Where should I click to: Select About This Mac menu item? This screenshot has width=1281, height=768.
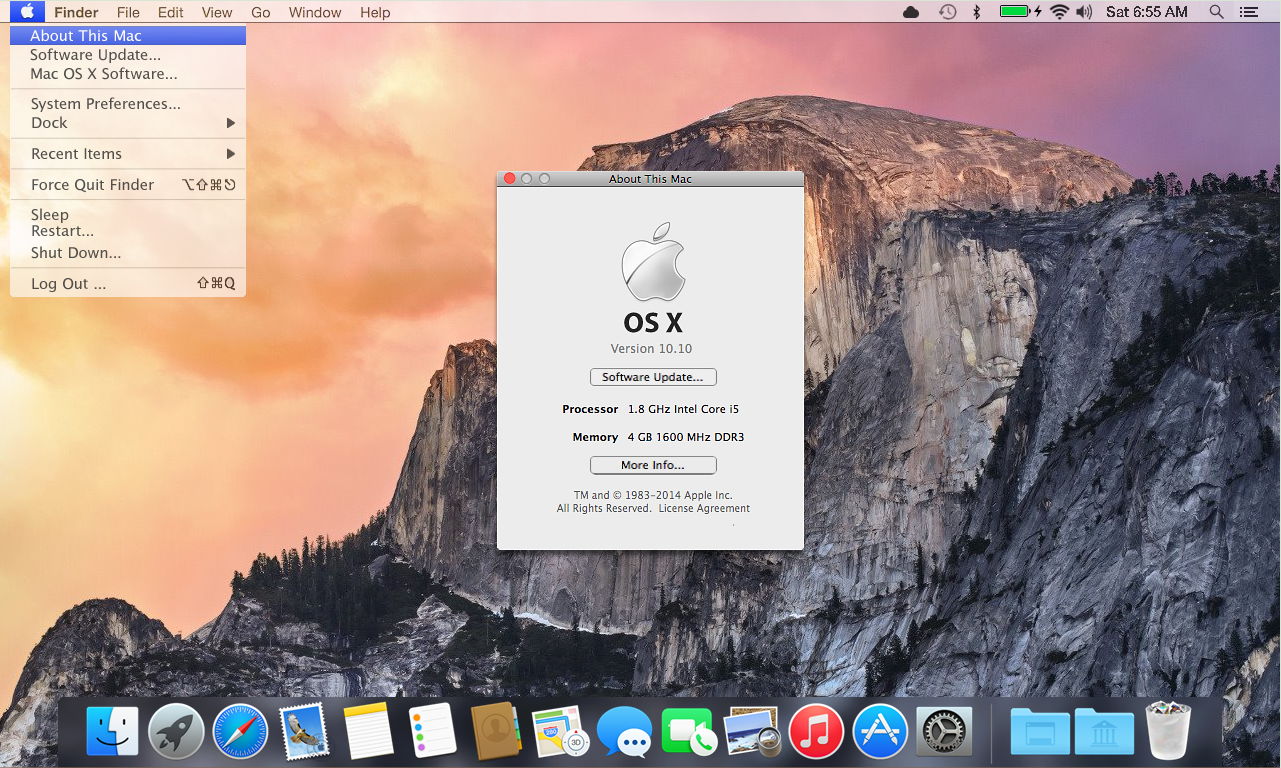point(128,35)
